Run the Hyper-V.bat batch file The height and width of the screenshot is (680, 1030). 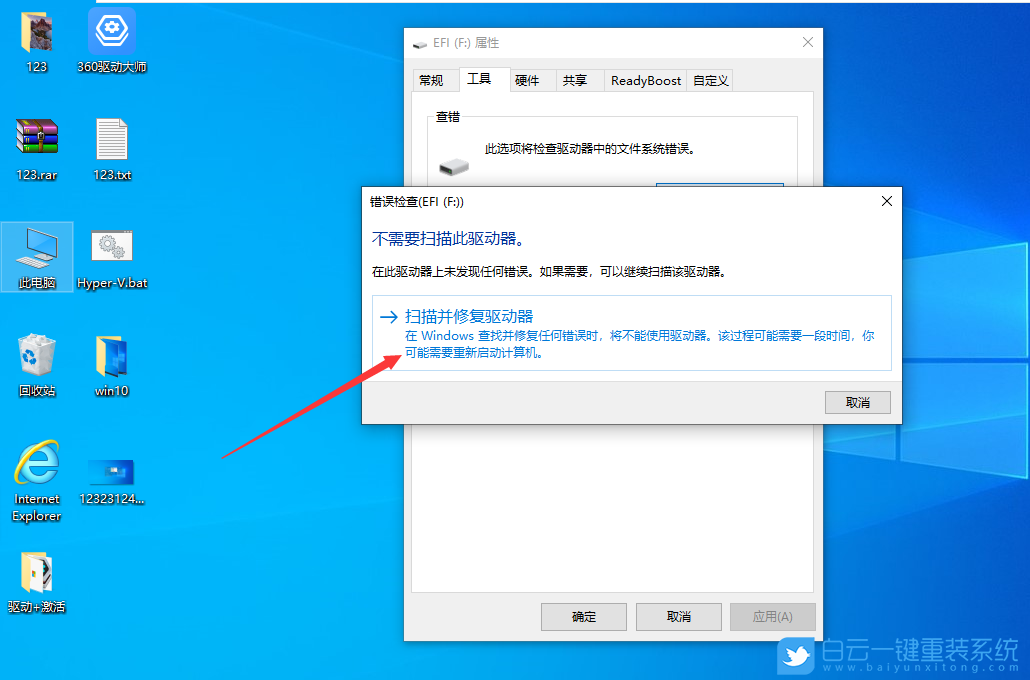[x=111, y=245]
